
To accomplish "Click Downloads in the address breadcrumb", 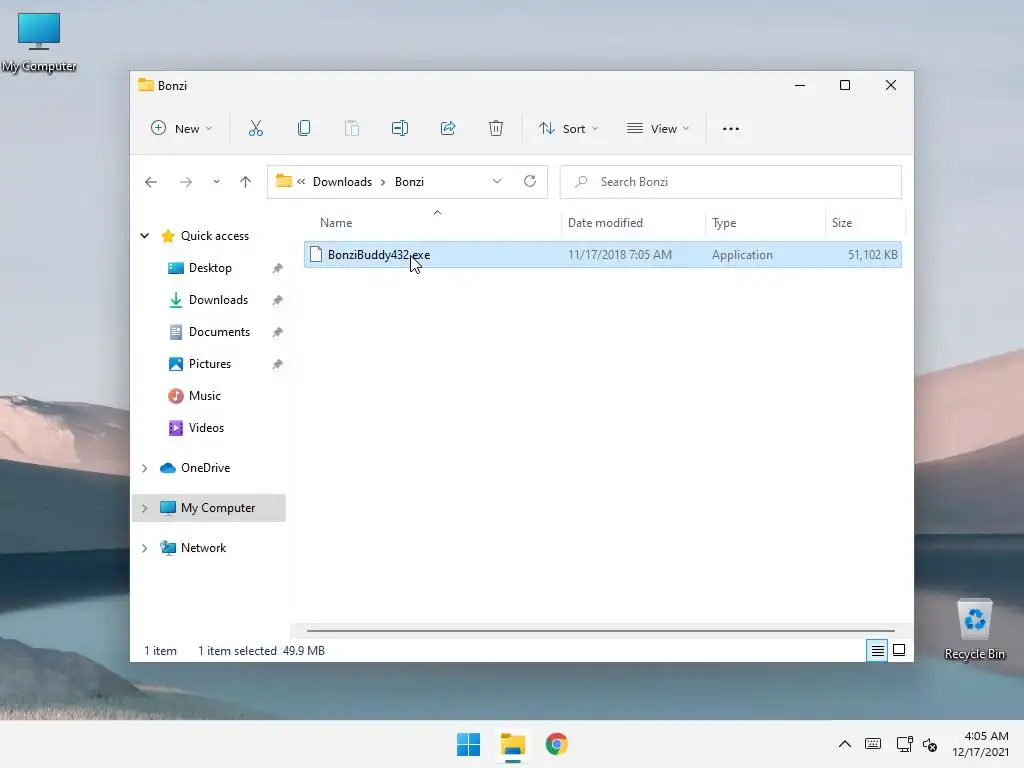I will click(342, 182).
